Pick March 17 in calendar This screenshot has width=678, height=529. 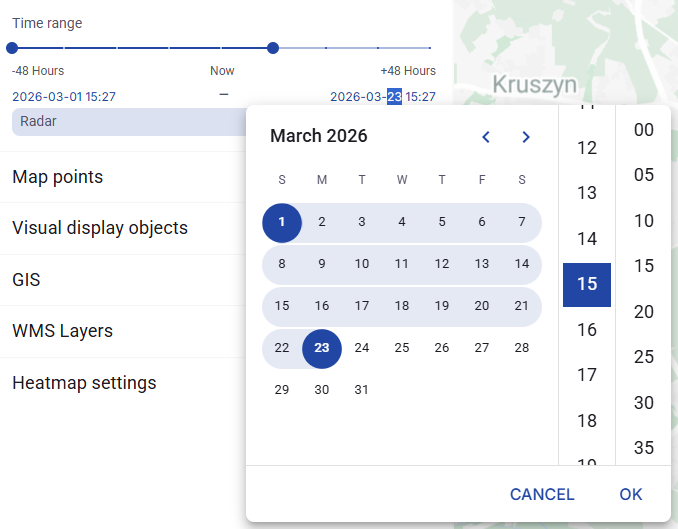[362, 306]
